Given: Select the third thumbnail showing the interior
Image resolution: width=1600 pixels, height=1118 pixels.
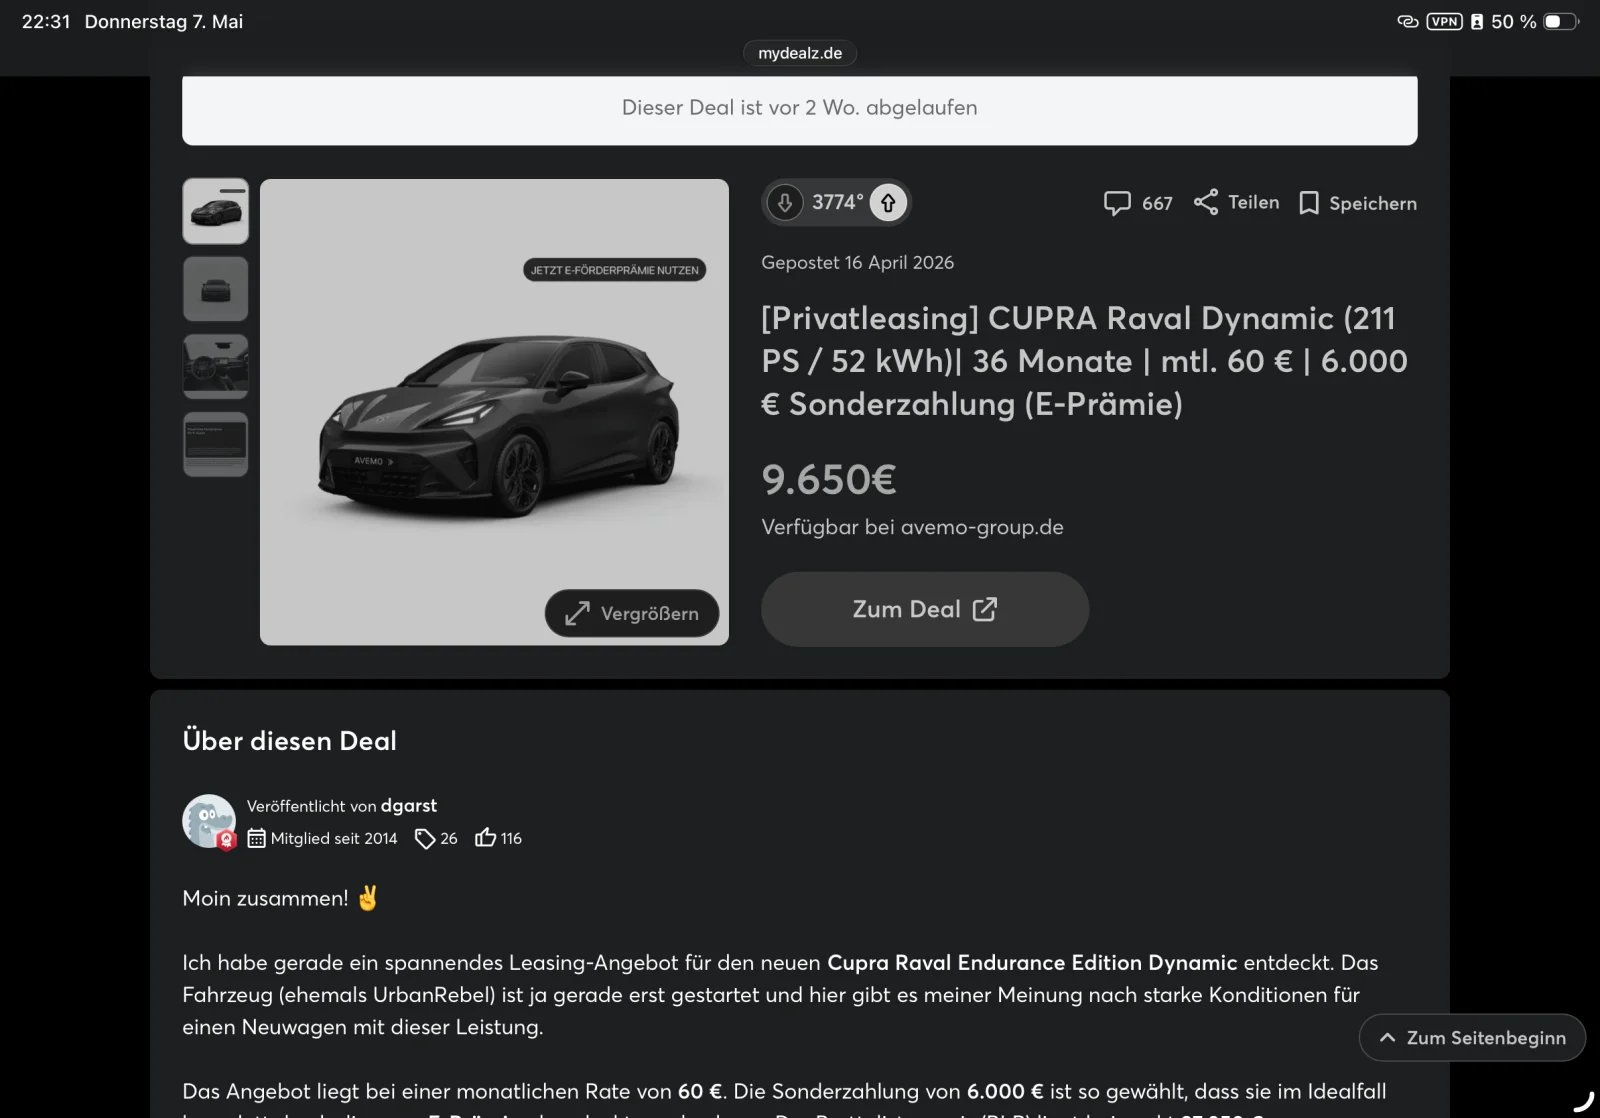Looking at the screenshot, I should point(216,367).
